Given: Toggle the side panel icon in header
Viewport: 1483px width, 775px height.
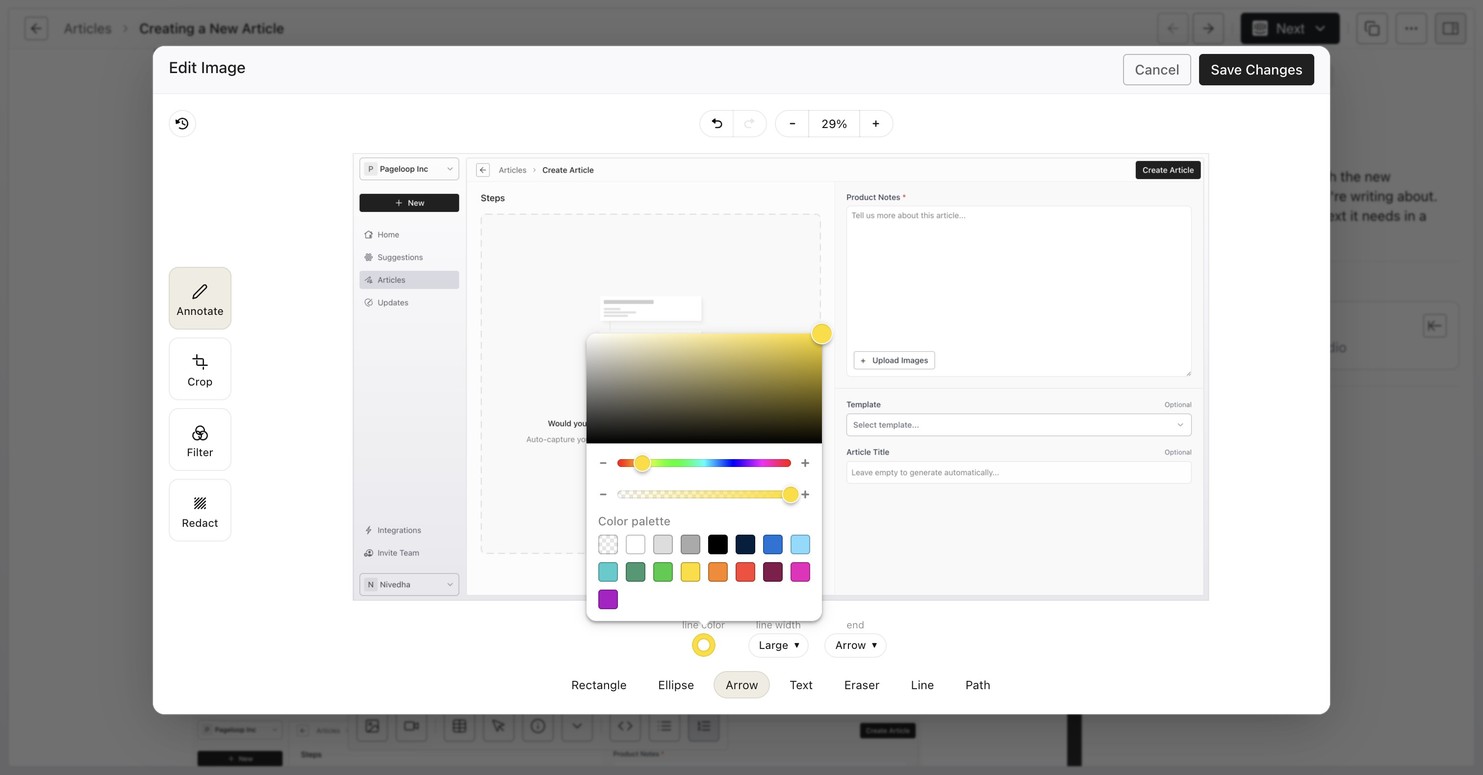Looking at the screenshot, I should coord(1450,28).
